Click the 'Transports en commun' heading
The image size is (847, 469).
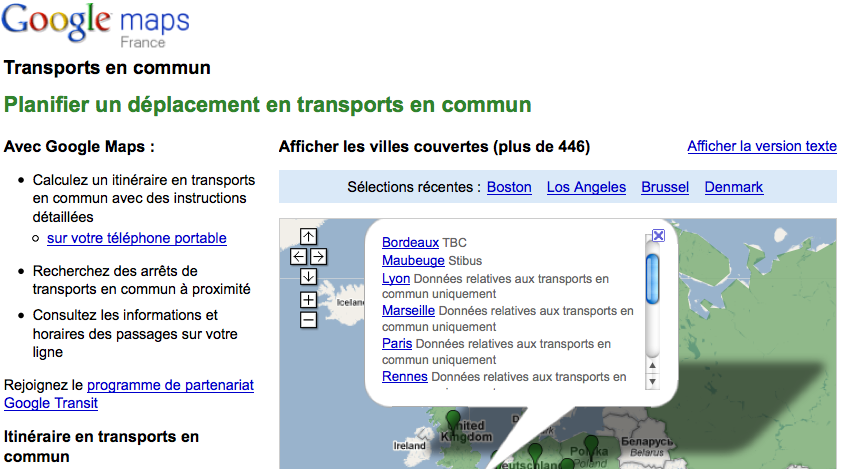(107, 68)
